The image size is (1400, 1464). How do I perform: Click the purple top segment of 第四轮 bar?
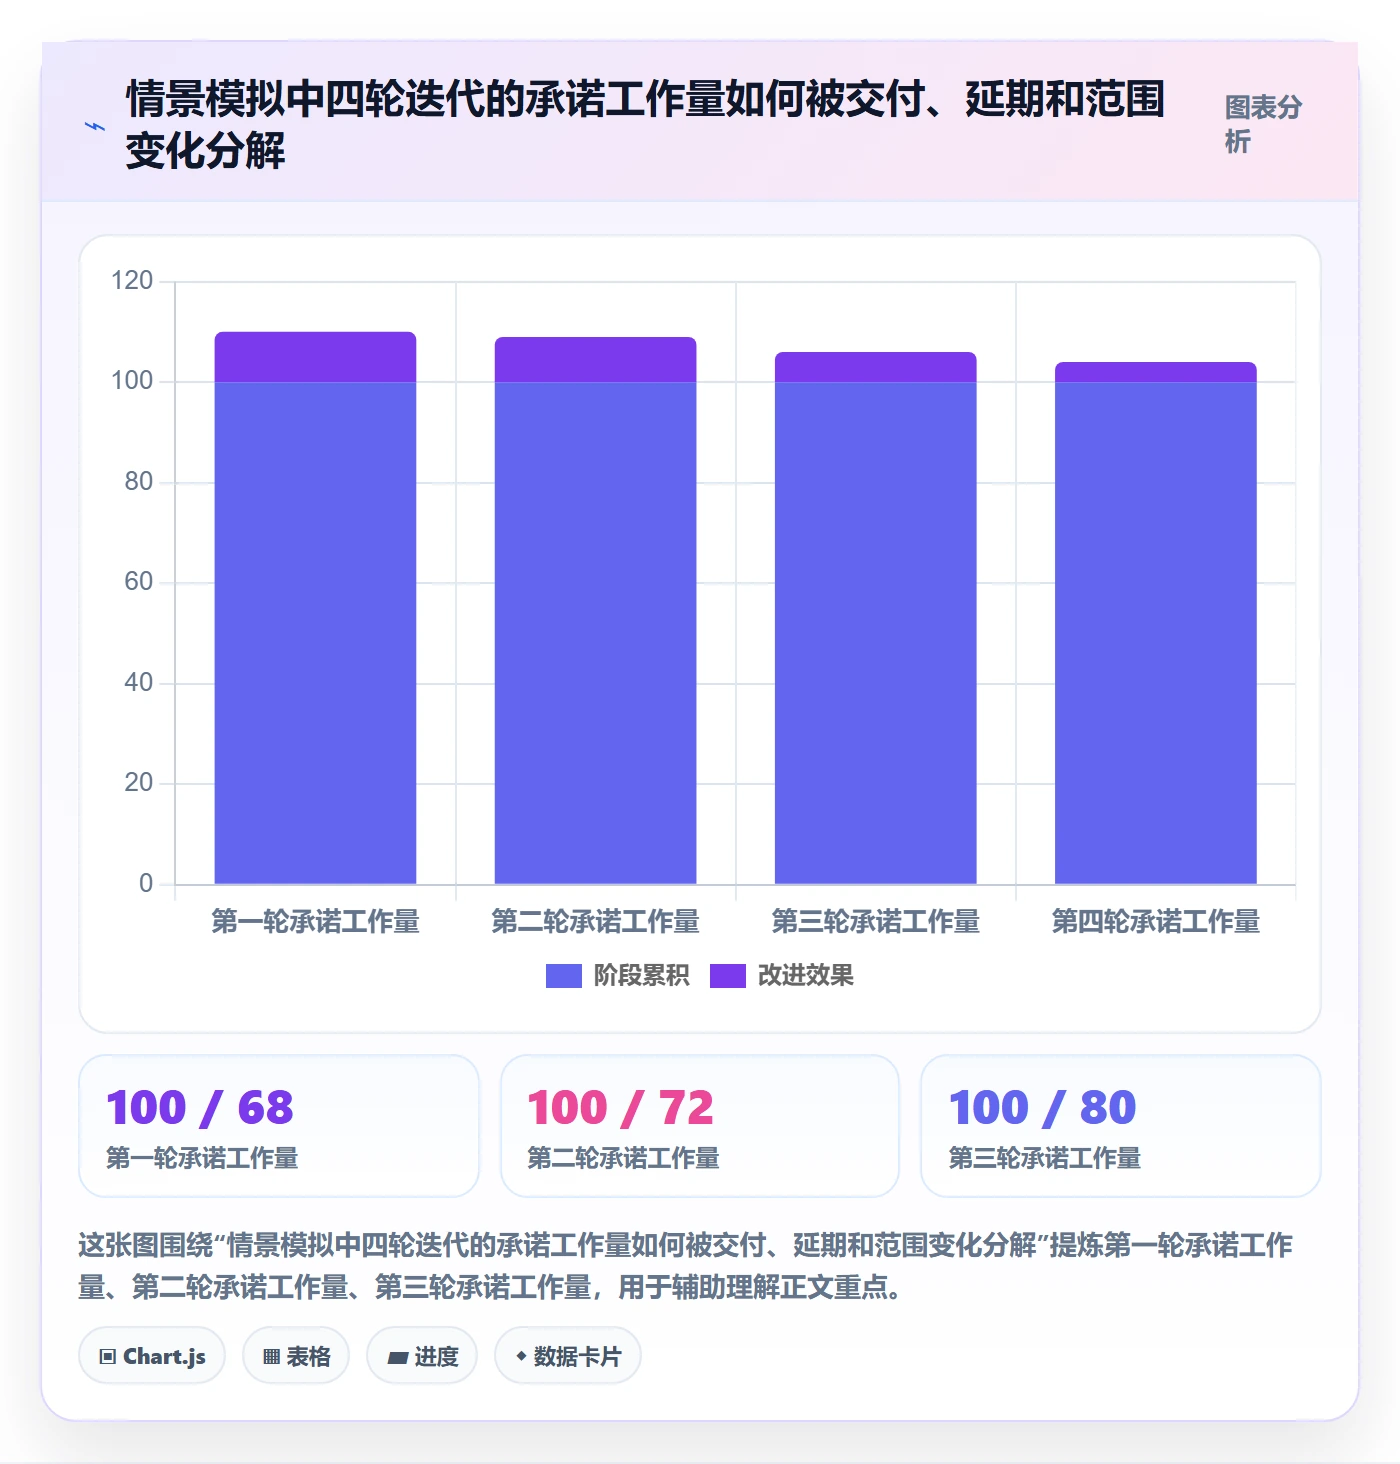1155,372
